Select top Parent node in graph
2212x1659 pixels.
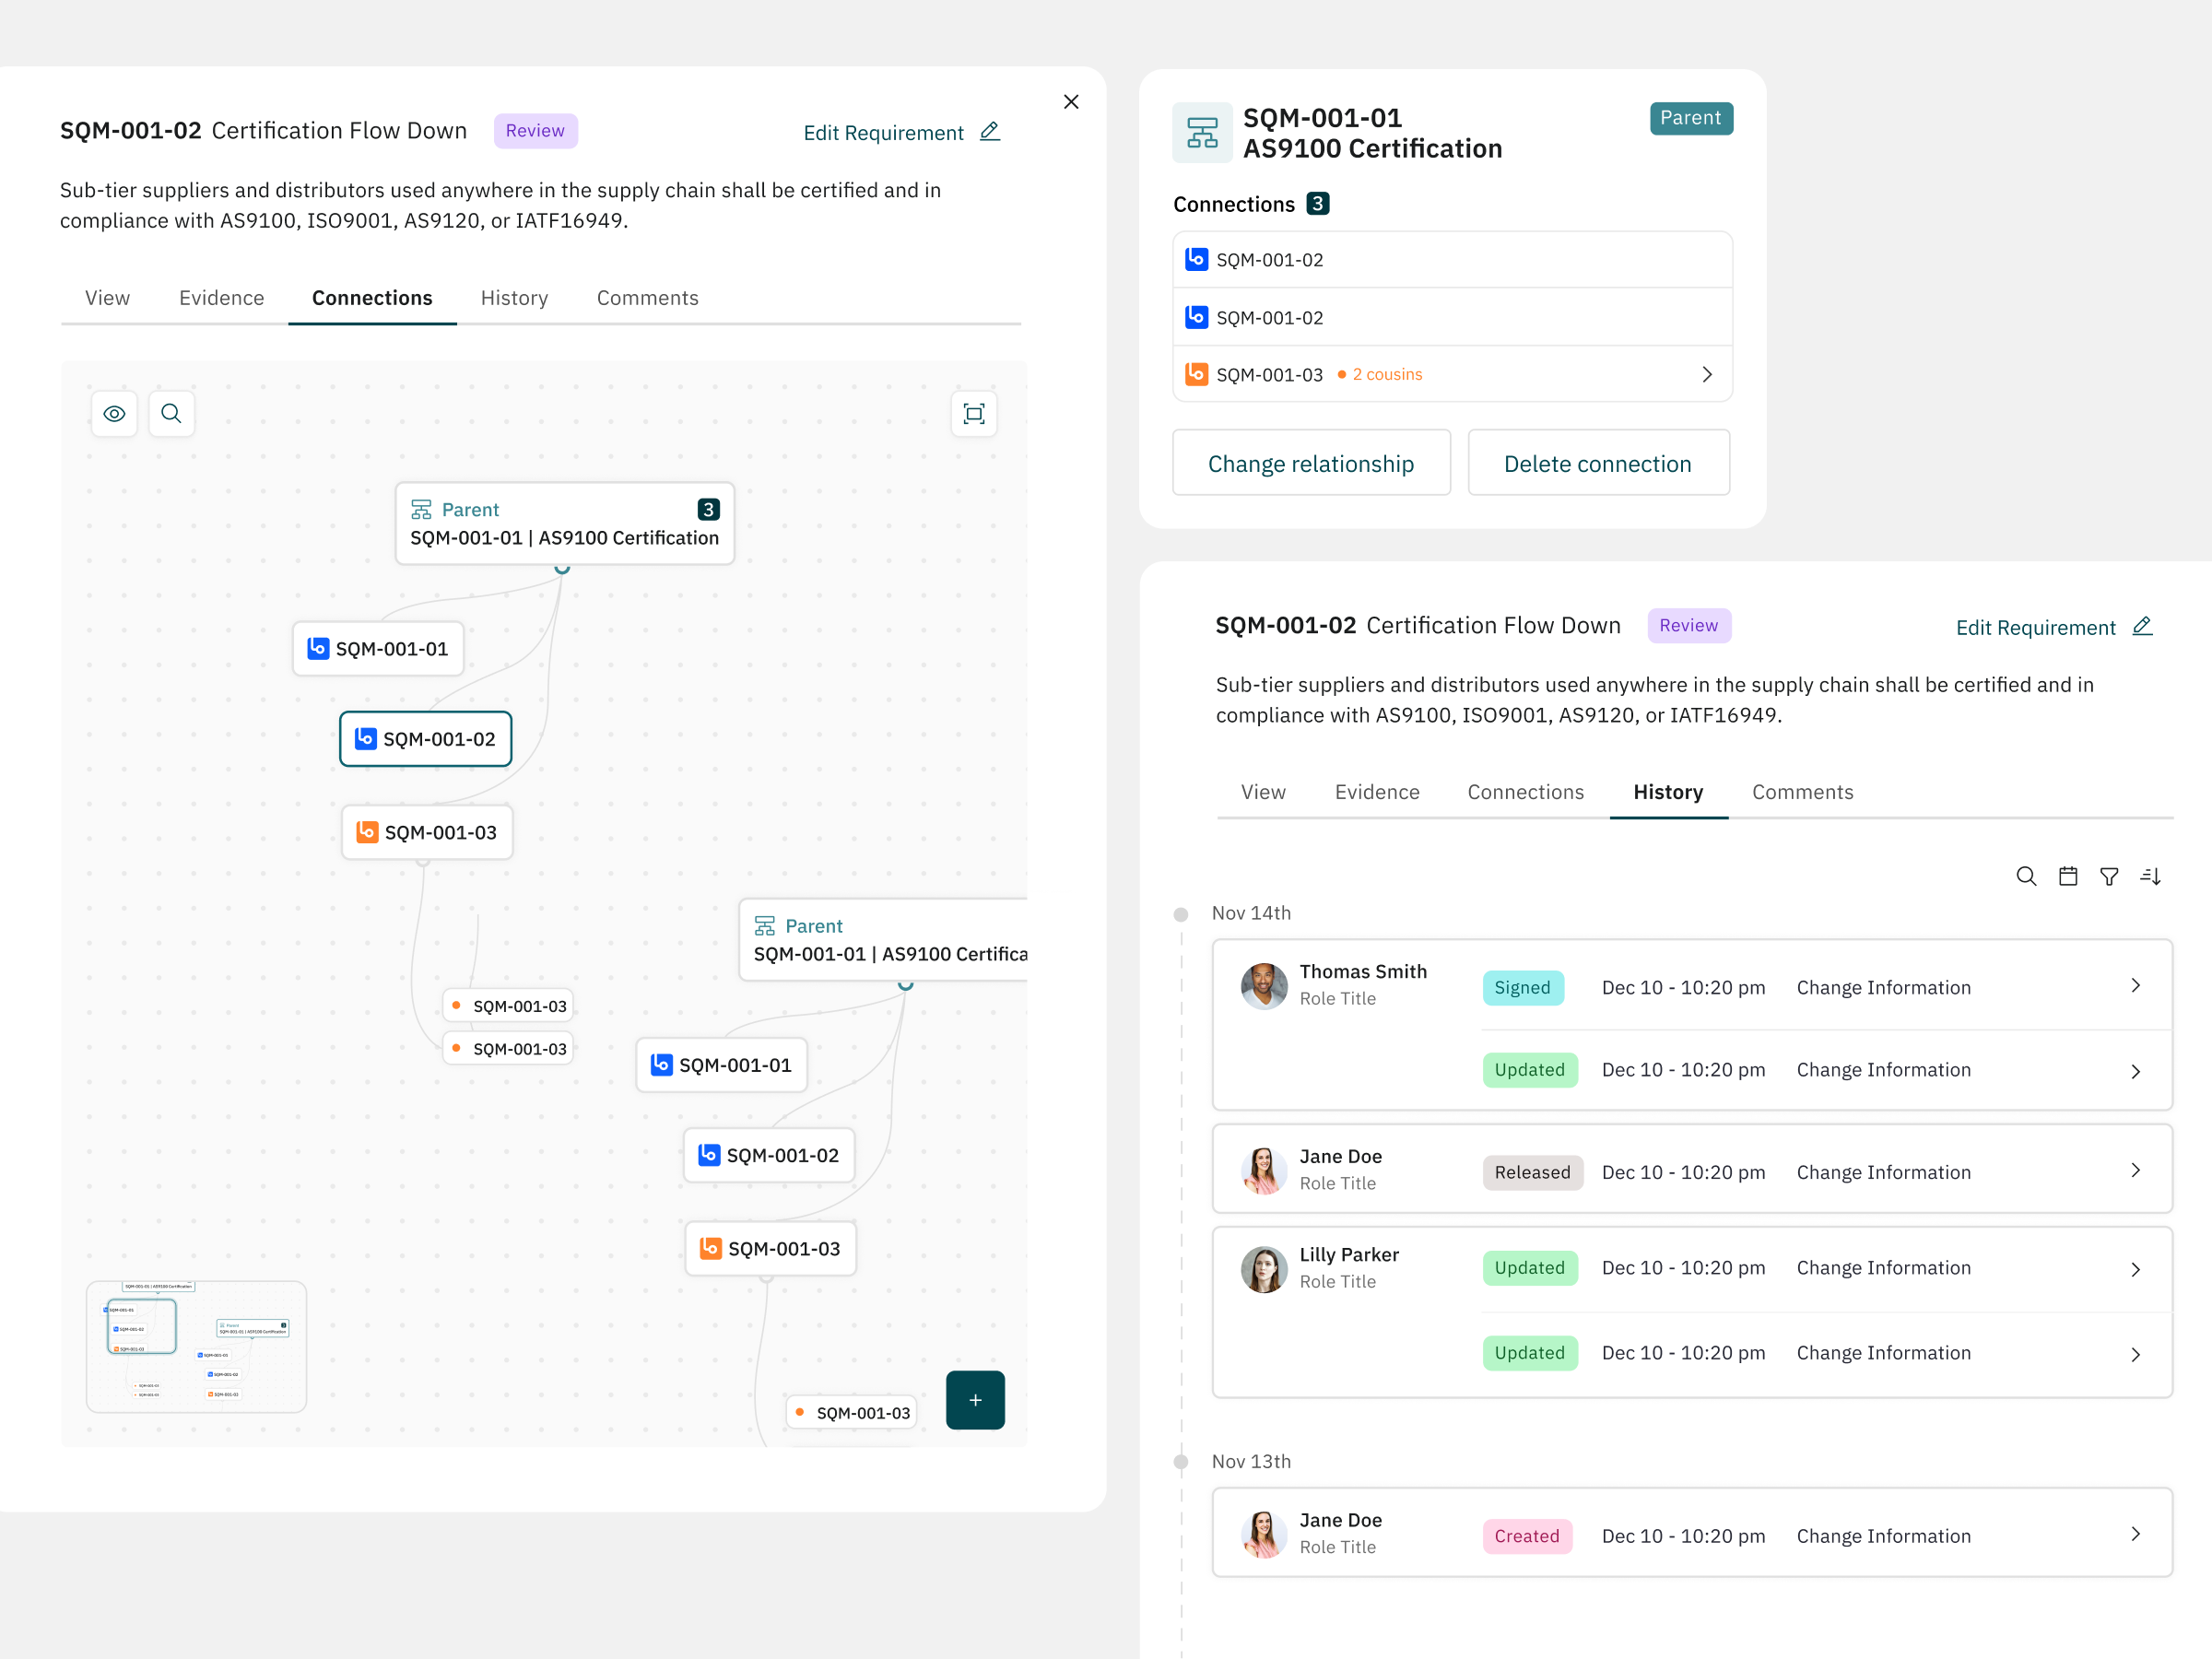(x=564, y=523)
